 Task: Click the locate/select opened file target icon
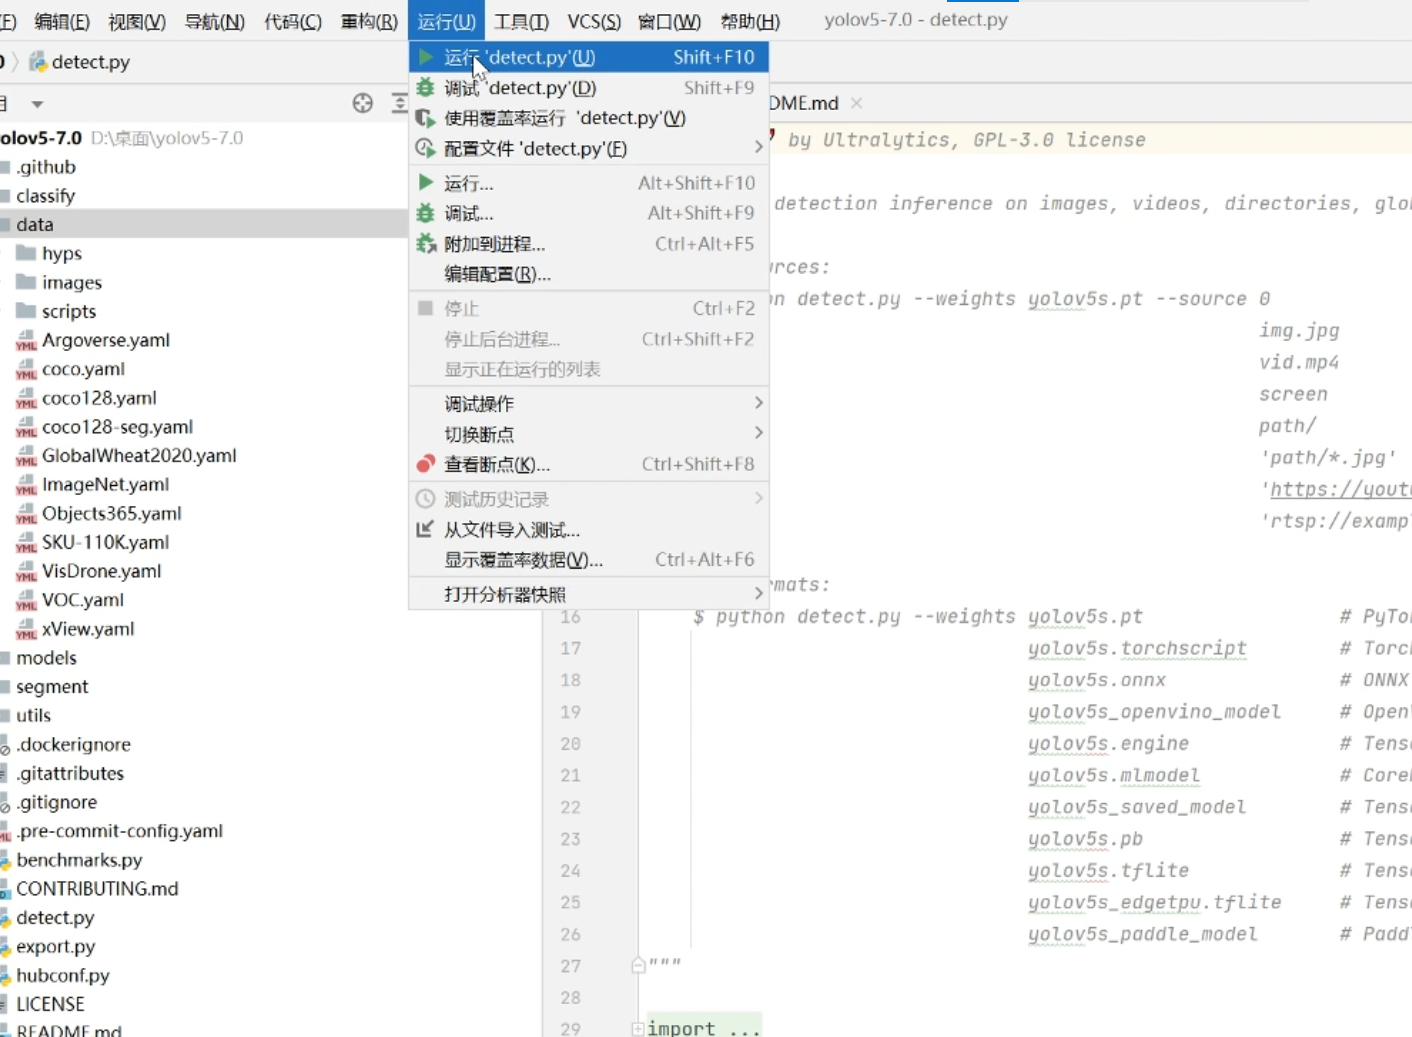363,103
